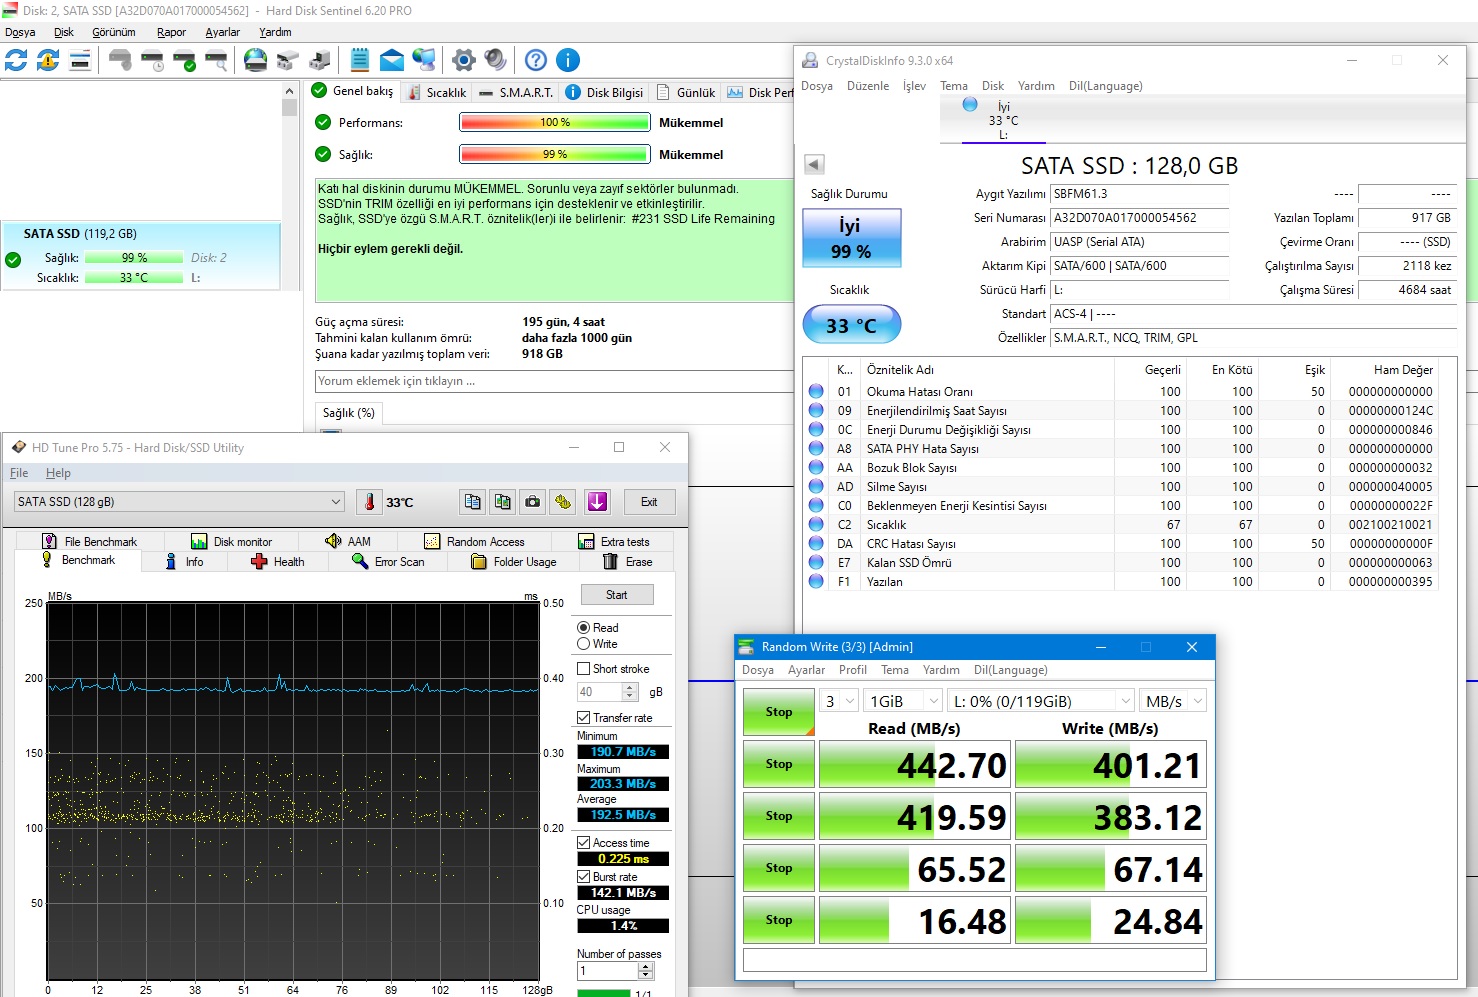
Task: Open the L: 0% (0/119GiB) drive dropdown
Action: tap(1041, 701)
